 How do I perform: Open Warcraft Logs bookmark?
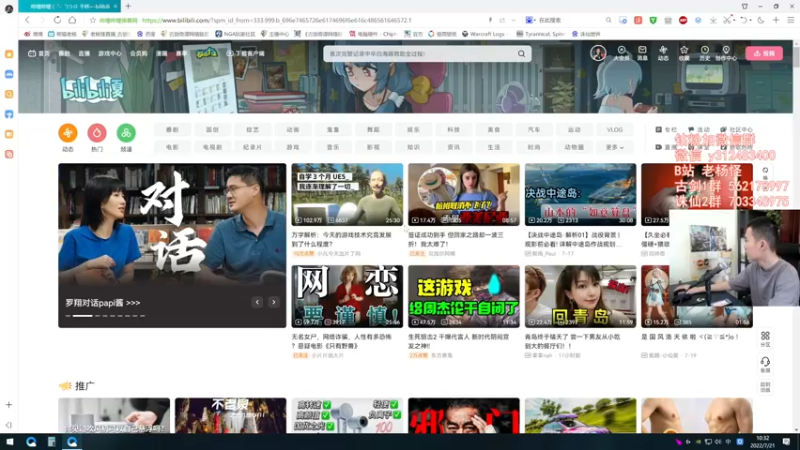(x=483, y=34)
